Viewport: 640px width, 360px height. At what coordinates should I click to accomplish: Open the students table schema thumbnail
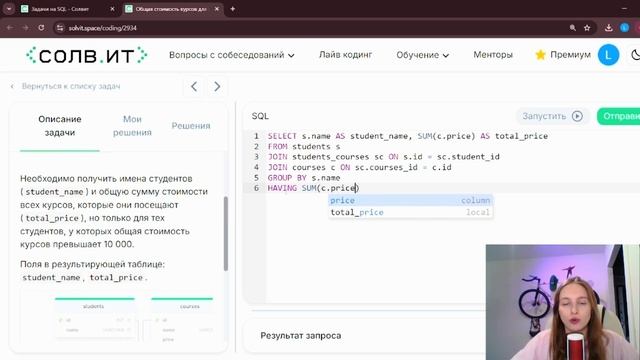[x=95, y=318]
